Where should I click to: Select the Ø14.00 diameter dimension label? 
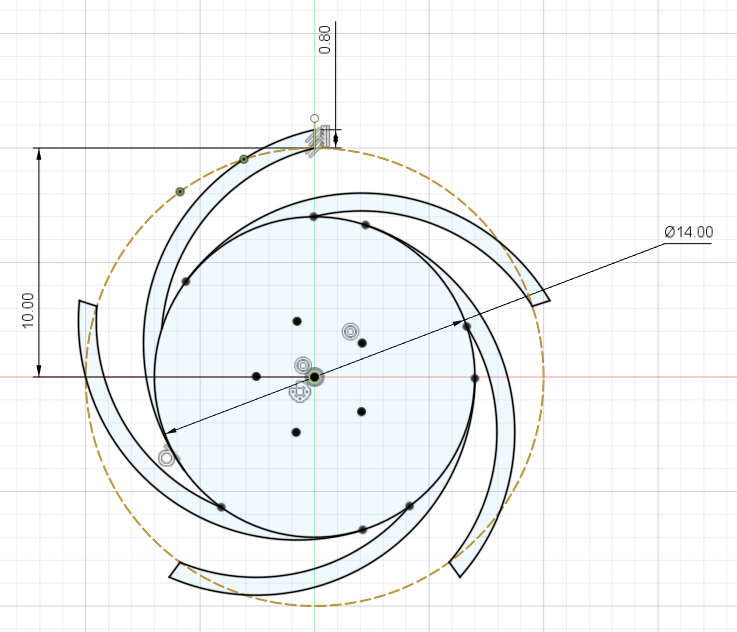[x=689, y=232]
